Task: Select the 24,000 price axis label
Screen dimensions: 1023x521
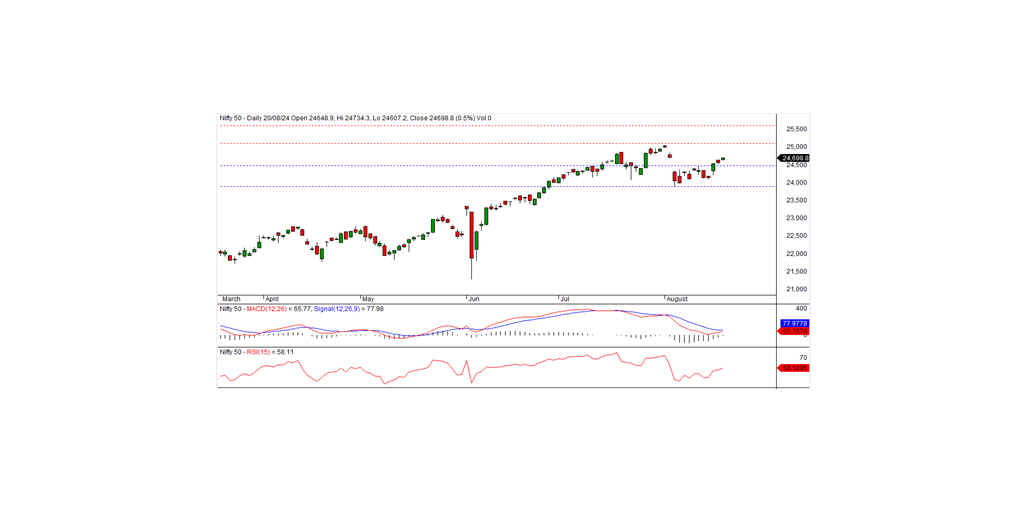Action: (797, 183)
